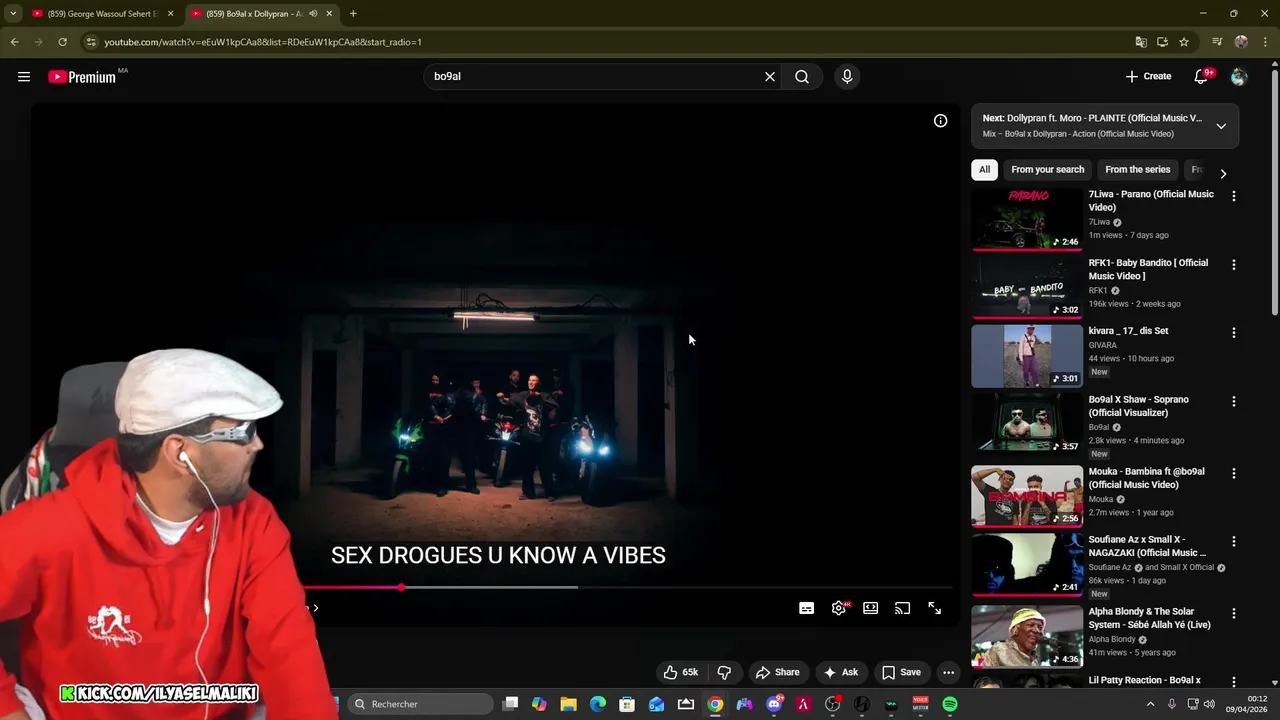Open options for Mouka - Bambina video
The height and width of the screenshot is (720, 1280).
1233,474
